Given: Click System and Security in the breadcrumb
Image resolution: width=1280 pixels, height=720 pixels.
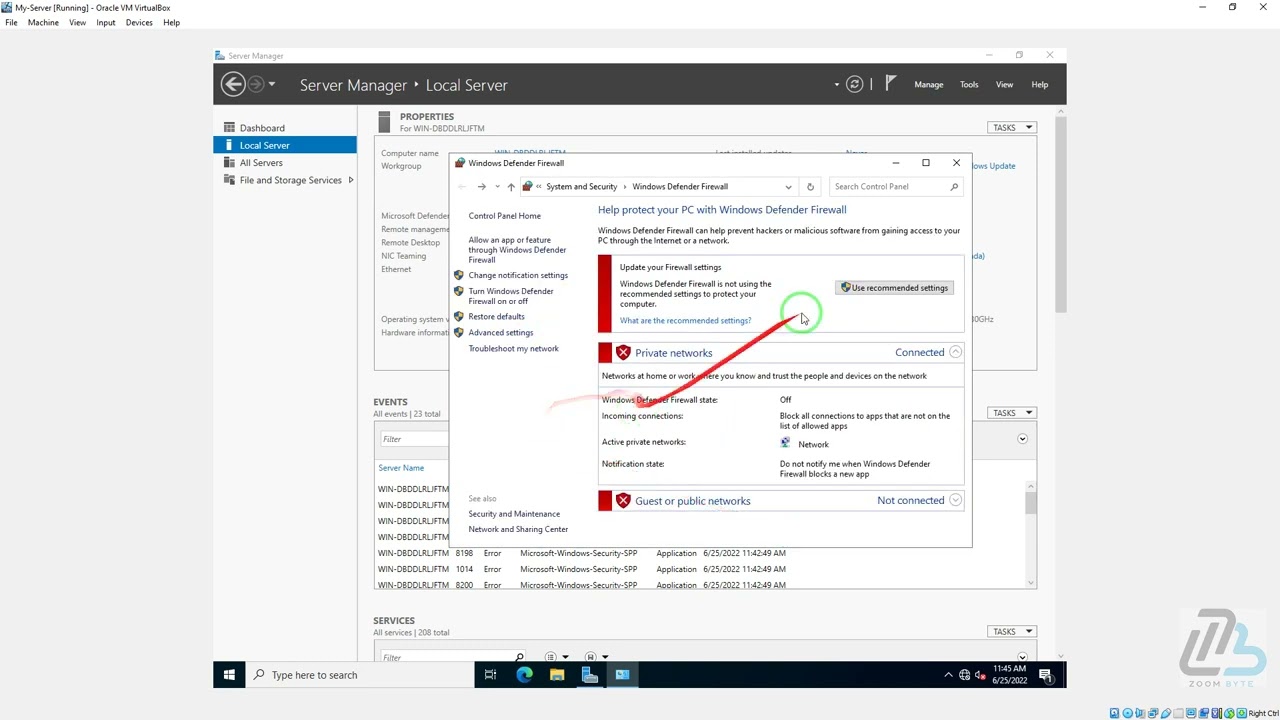Looking at the screenshot, I should [x=582, y=187].
